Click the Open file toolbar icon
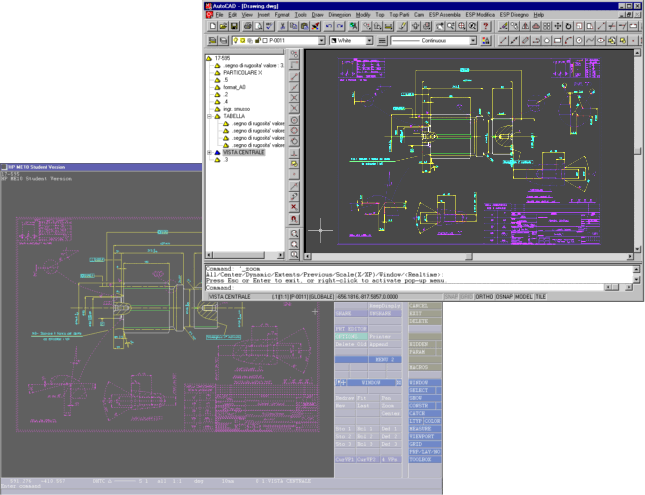Image resolution: width=645 pixels, height=495 pixels. (225, 28)
